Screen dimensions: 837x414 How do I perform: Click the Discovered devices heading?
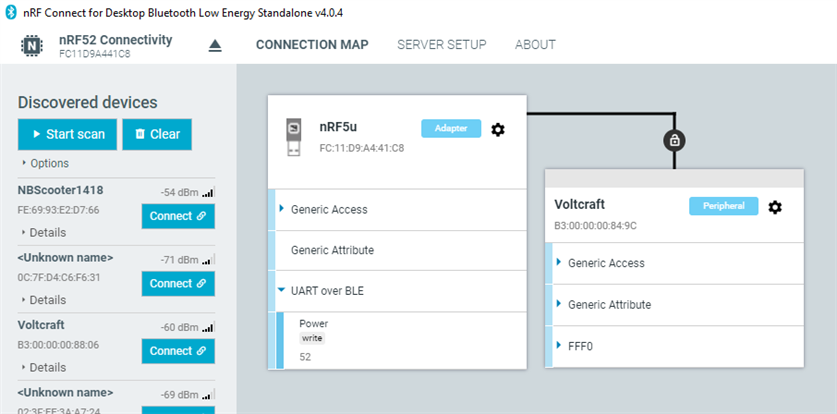(x=88, y=102)
